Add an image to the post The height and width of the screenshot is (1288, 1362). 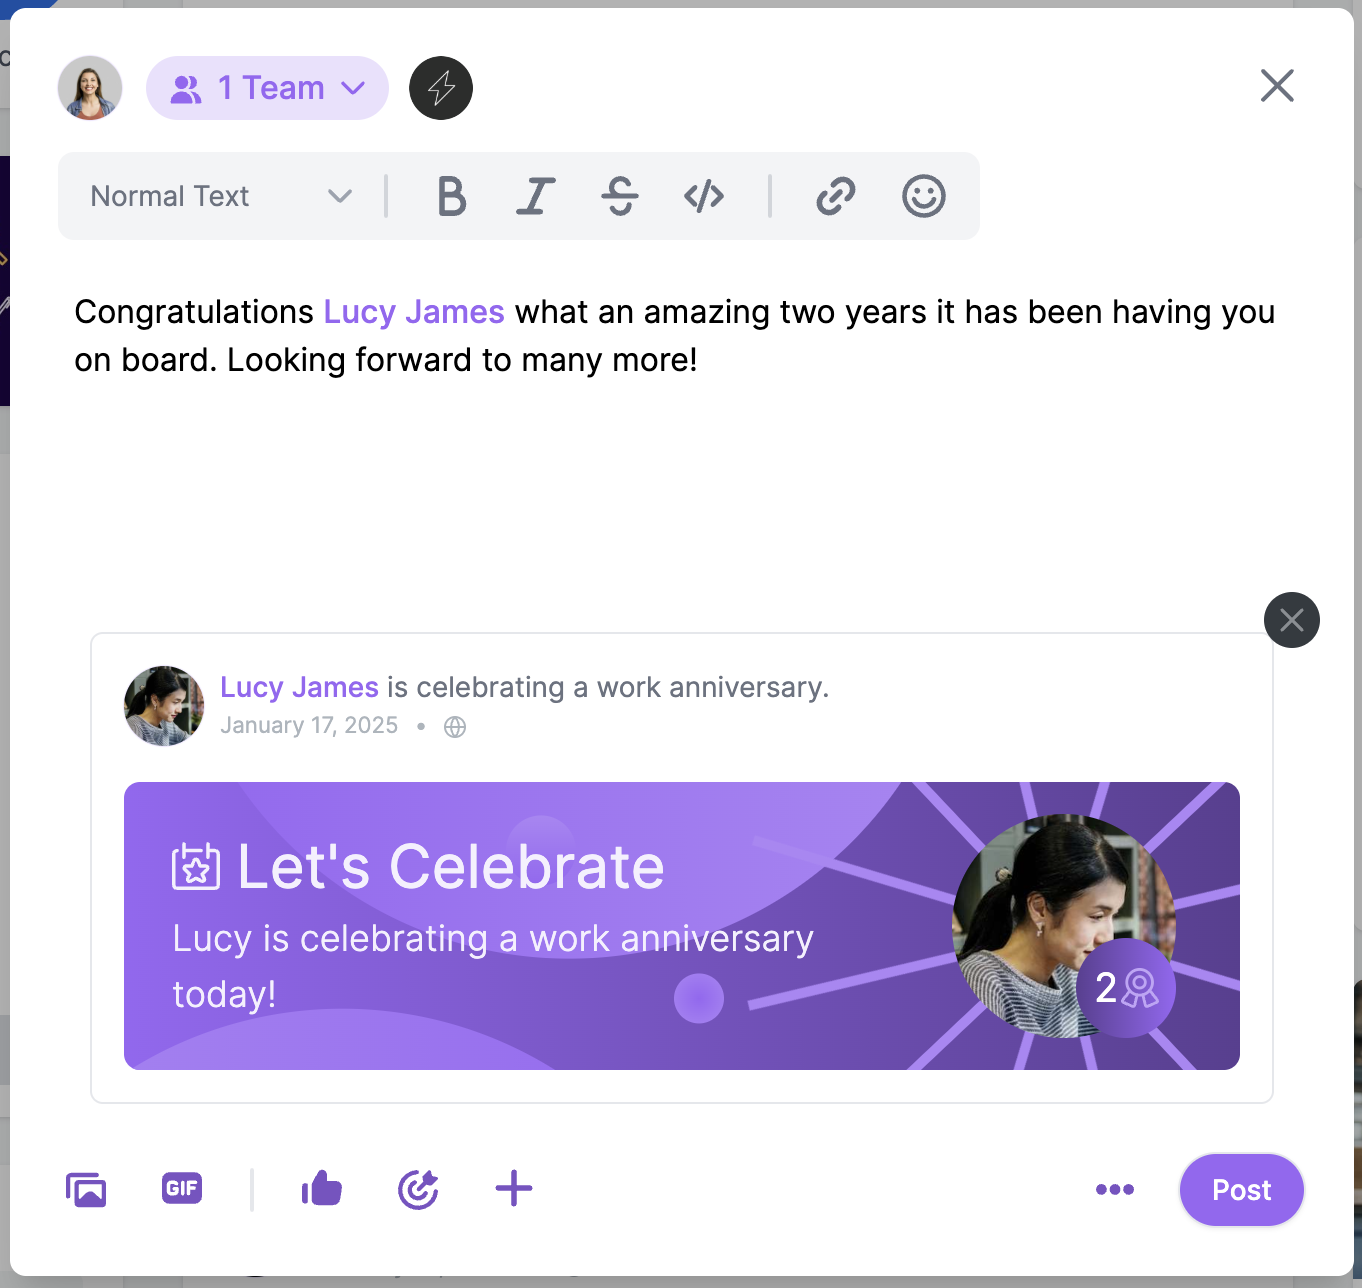(86, 1190)
